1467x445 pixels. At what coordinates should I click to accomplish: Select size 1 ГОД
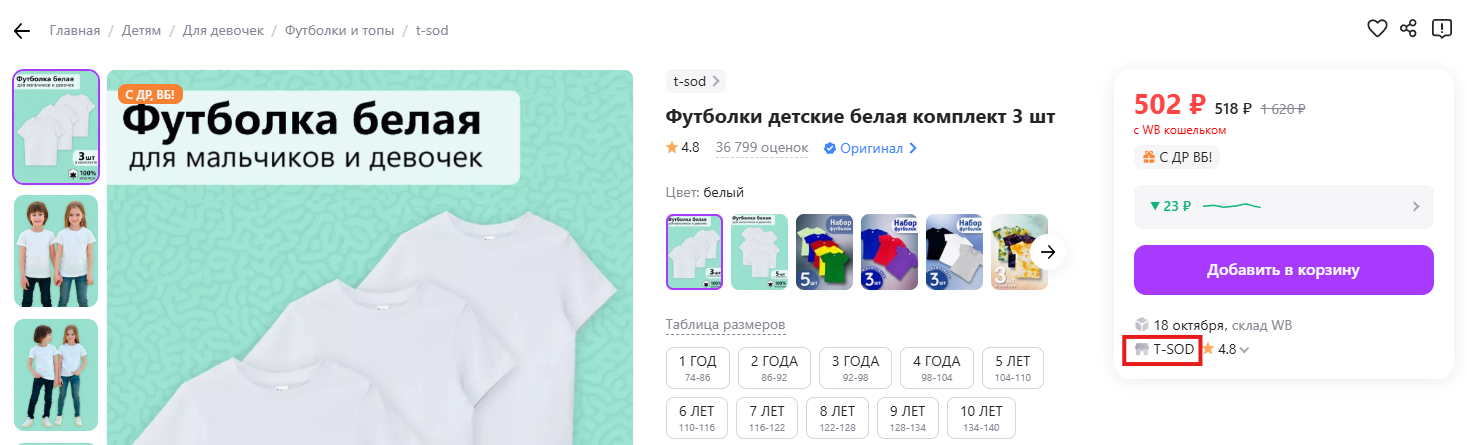pos(698,368)
